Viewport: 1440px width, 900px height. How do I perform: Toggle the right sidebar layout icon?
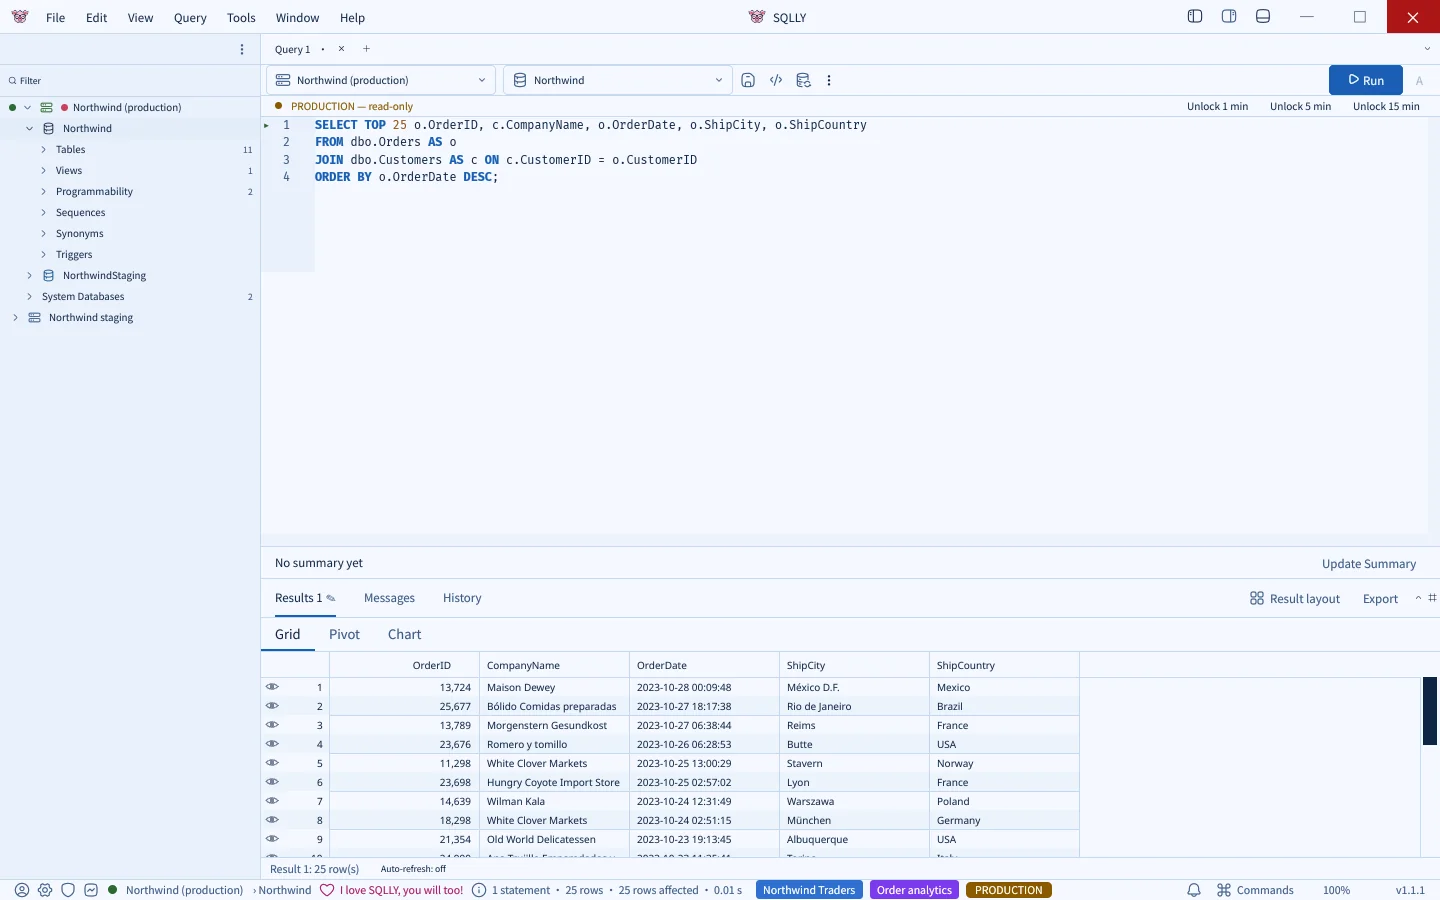[1229, 16]
